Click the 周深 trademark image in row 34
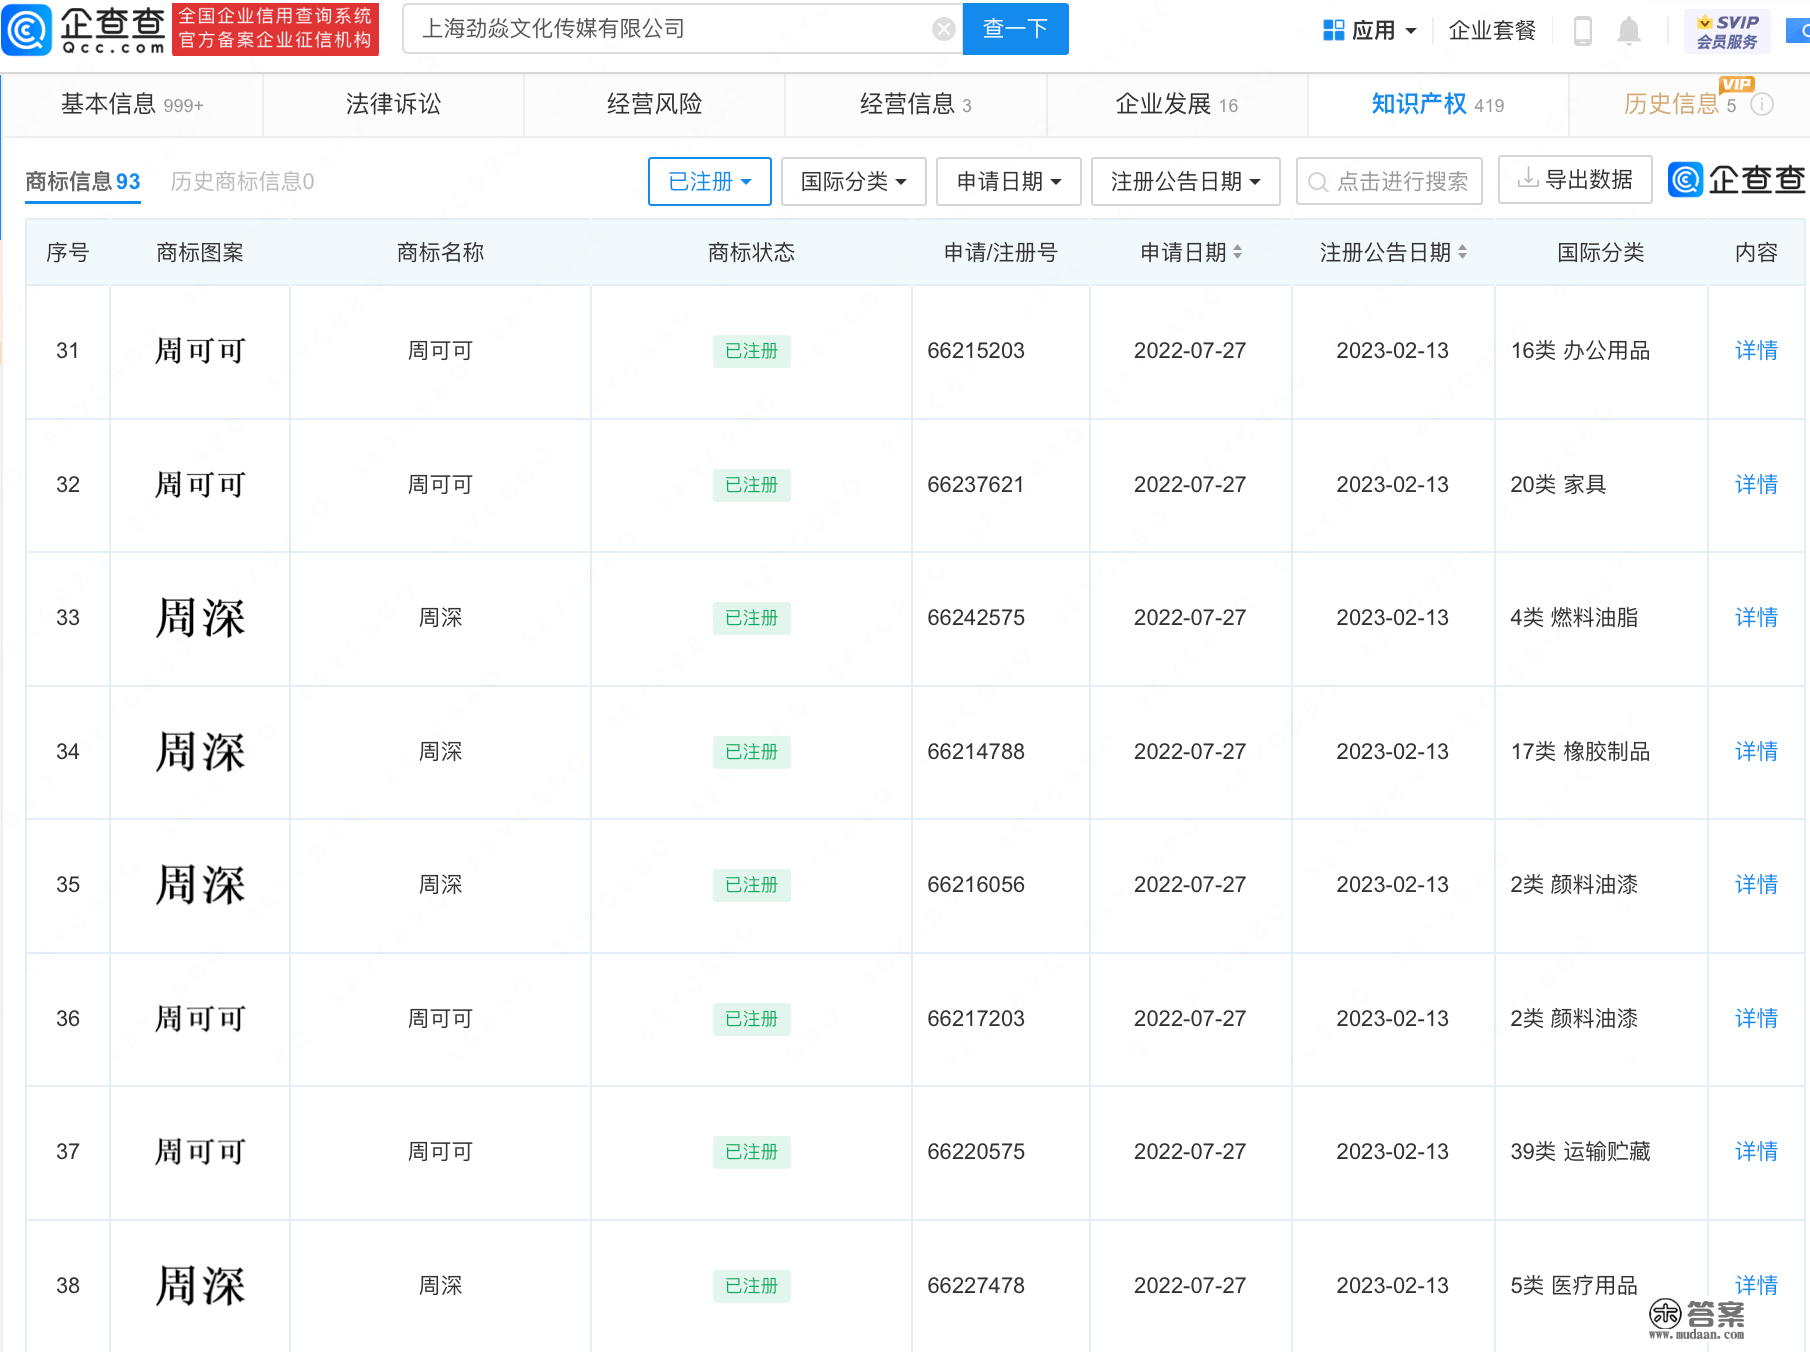Screen dimensions: 1810x1352 click(x=200, y=752)
